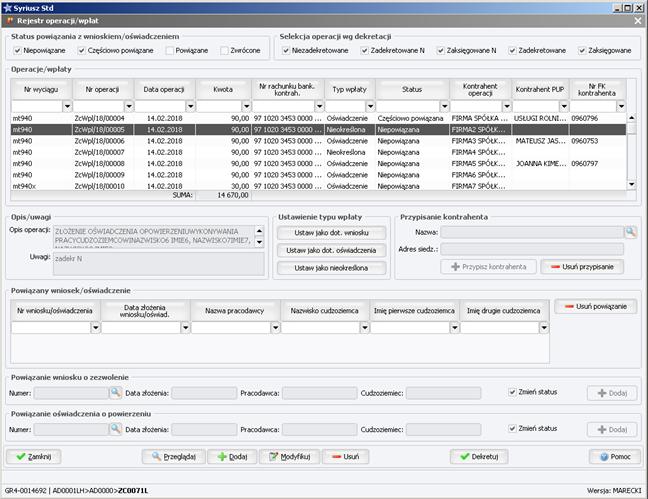Open search icon for wniosek o zezwolenie Numer
648x499 pixels.
pos(116,392)
